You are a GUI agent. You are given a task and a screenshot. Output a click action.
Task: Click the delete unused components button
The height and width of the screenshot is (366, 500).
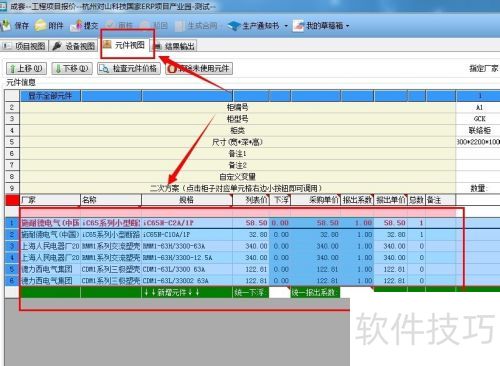pos(199,69)
